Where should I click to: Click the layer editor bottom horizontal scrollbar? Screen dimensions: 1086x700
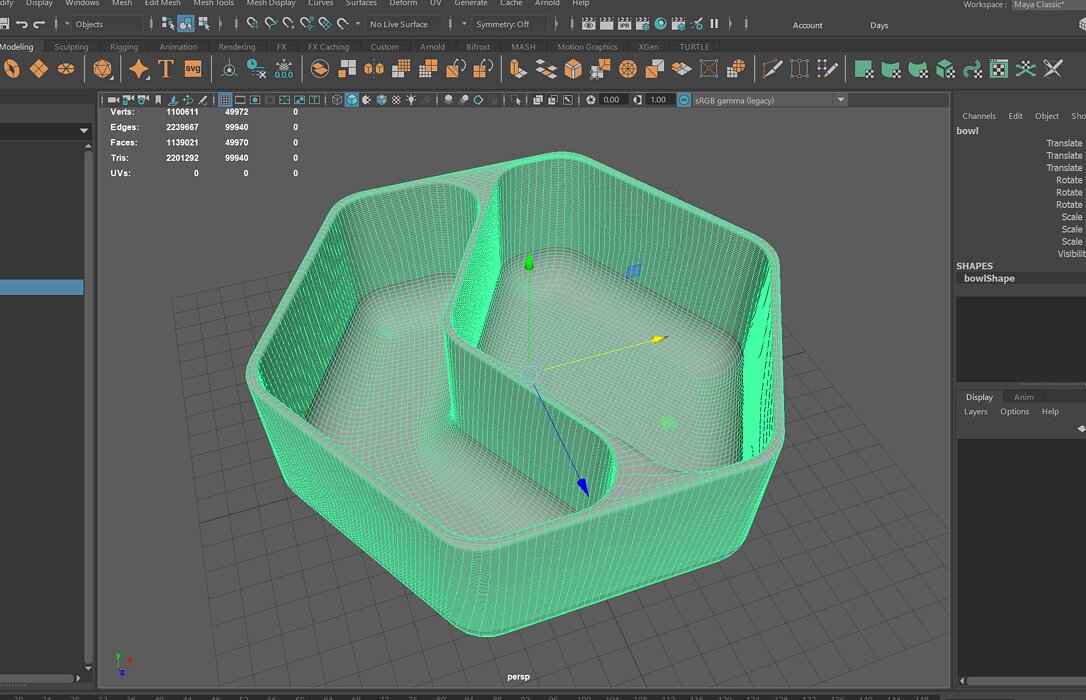point(1026,681)
